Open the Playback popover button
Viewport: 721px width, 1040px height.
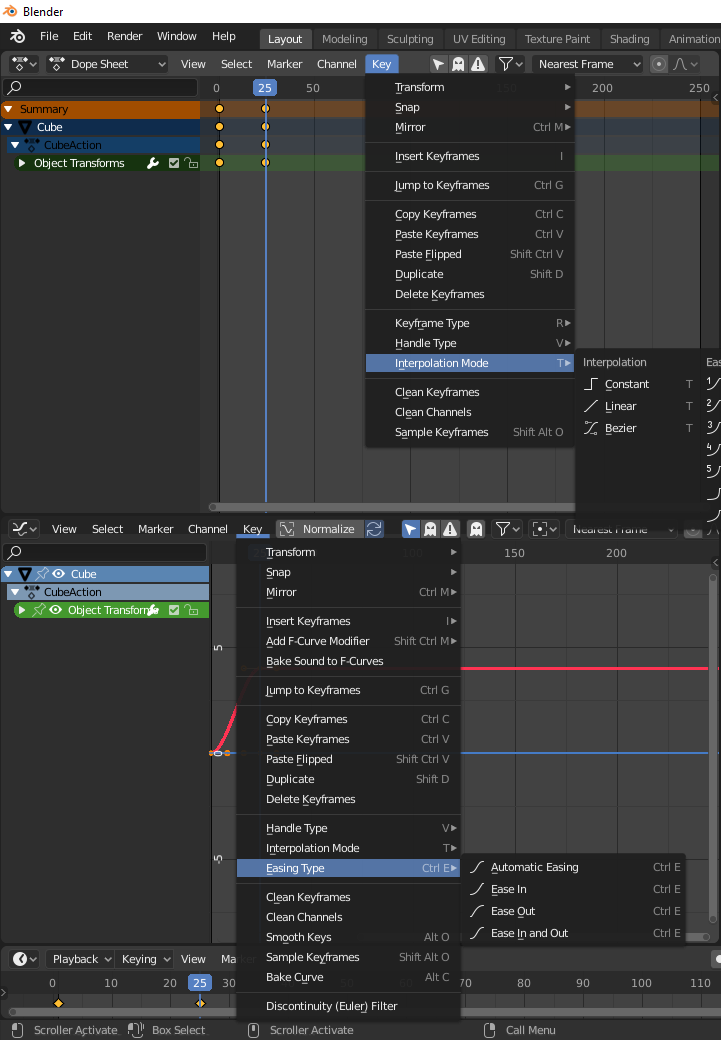pos(80,959)
